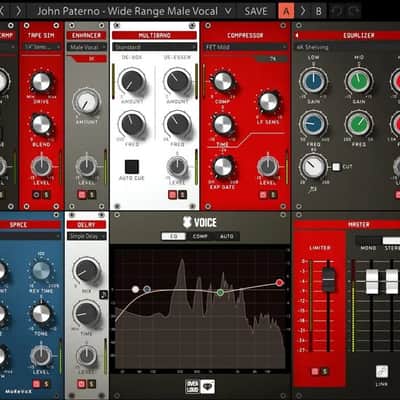
Task: Click the Tape Sim DRIVE knob
Action: (41, 82)
